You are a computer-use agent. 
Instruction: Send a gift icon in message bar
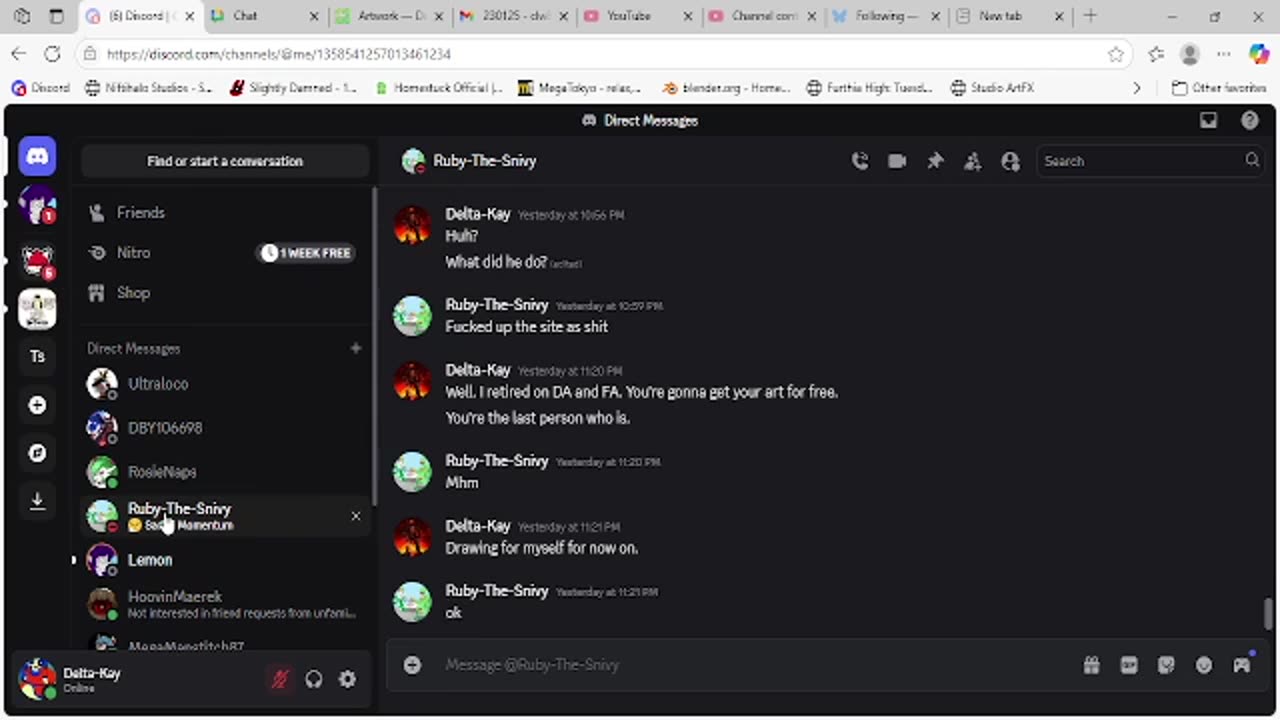[x=1091, y=665]
